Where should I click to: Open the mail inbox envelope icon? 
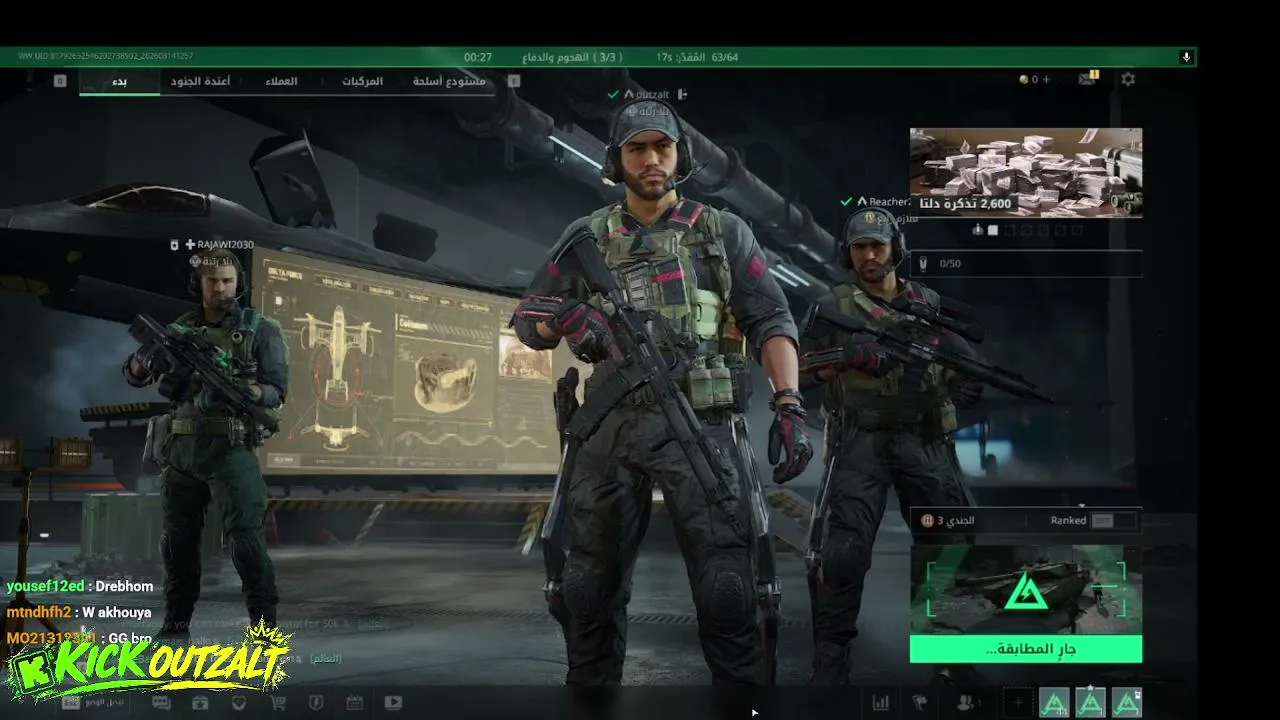pos(1087,79)
